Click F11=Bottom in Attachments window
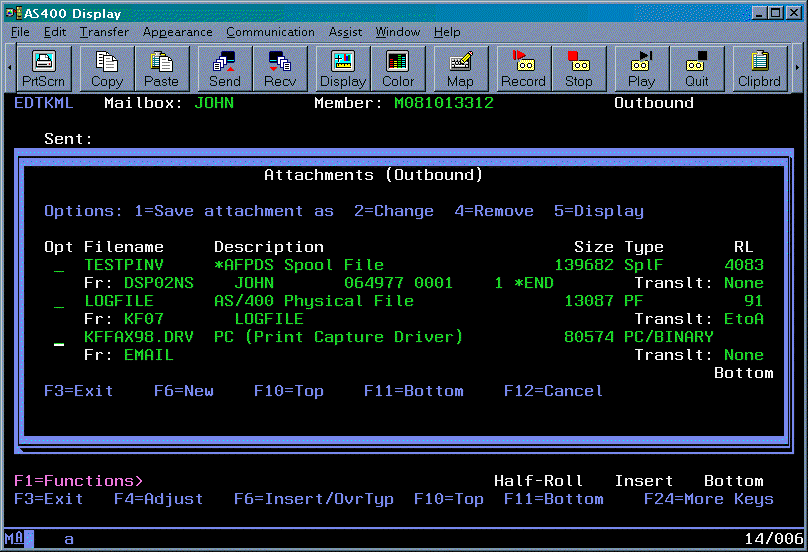The image size is (808, 552). (x=413, y=391)
